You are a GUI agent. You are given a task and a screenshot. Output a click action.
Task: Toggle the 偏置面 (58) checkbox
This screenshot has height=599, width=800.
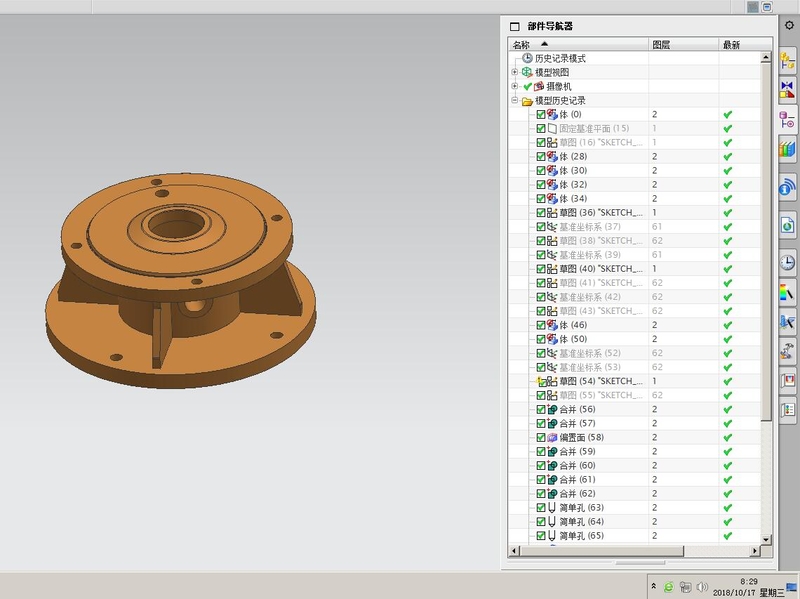tap(541, 437)
